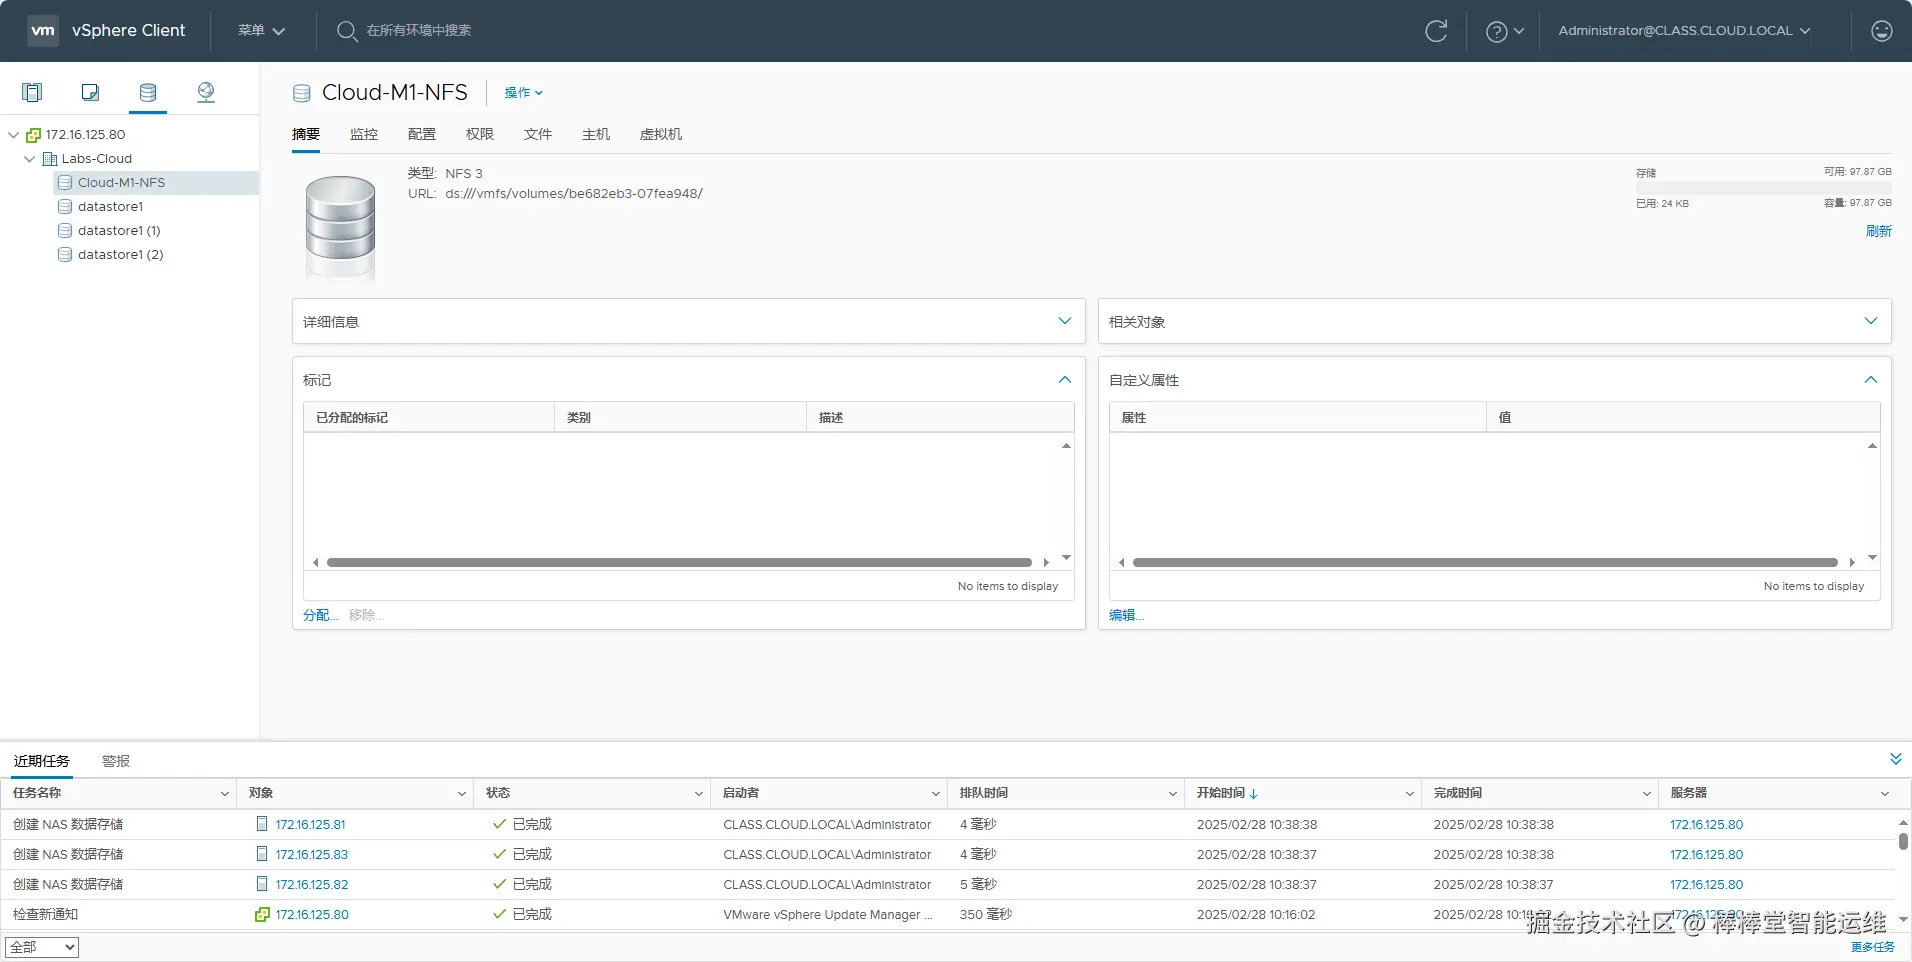Open the 更多任务 link

tap(1873, 947)
